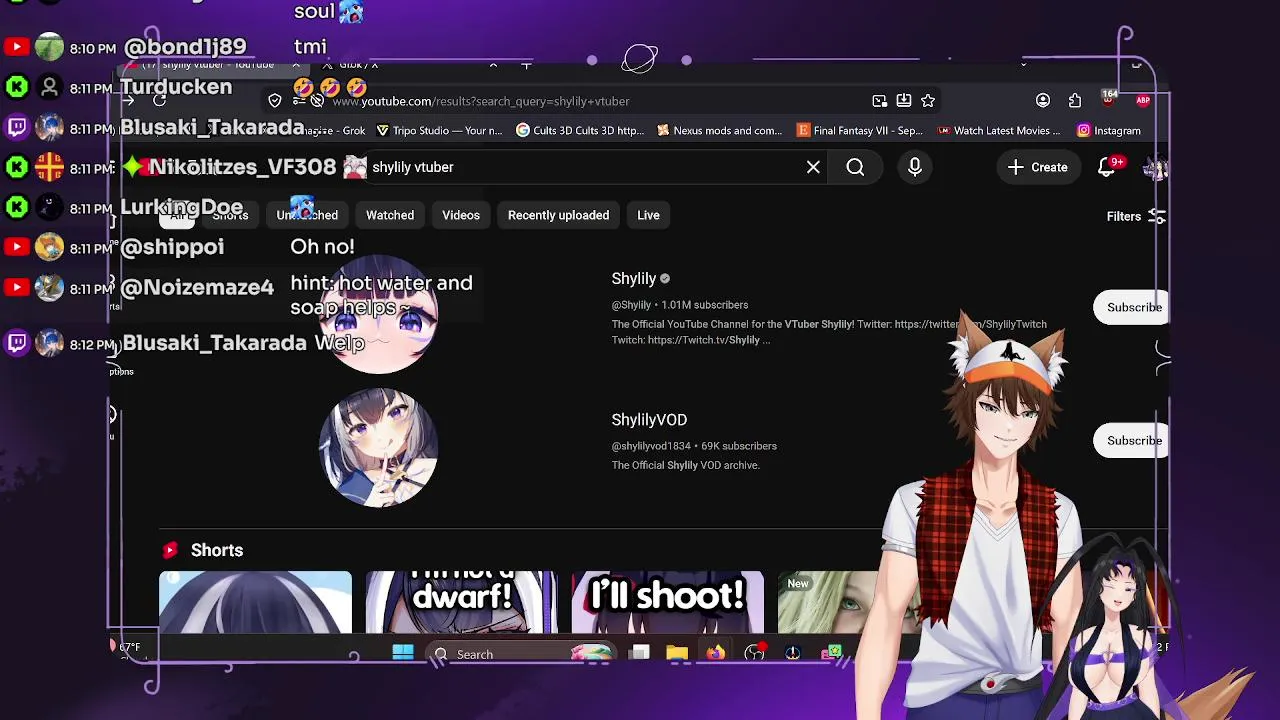Image resolution: width=1280 pixels, height=720 pixels.
Task: Click the ABP ad blocker extension icon
Action: tap(1143, 100)
